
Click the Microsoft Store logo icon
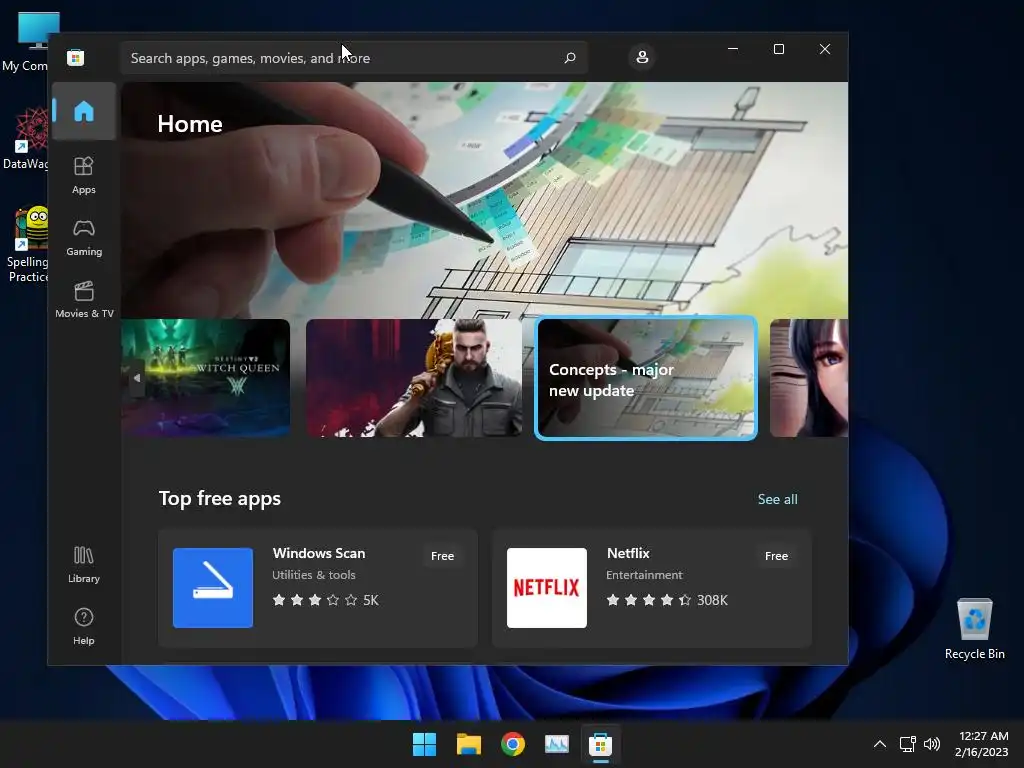(76, 57)
